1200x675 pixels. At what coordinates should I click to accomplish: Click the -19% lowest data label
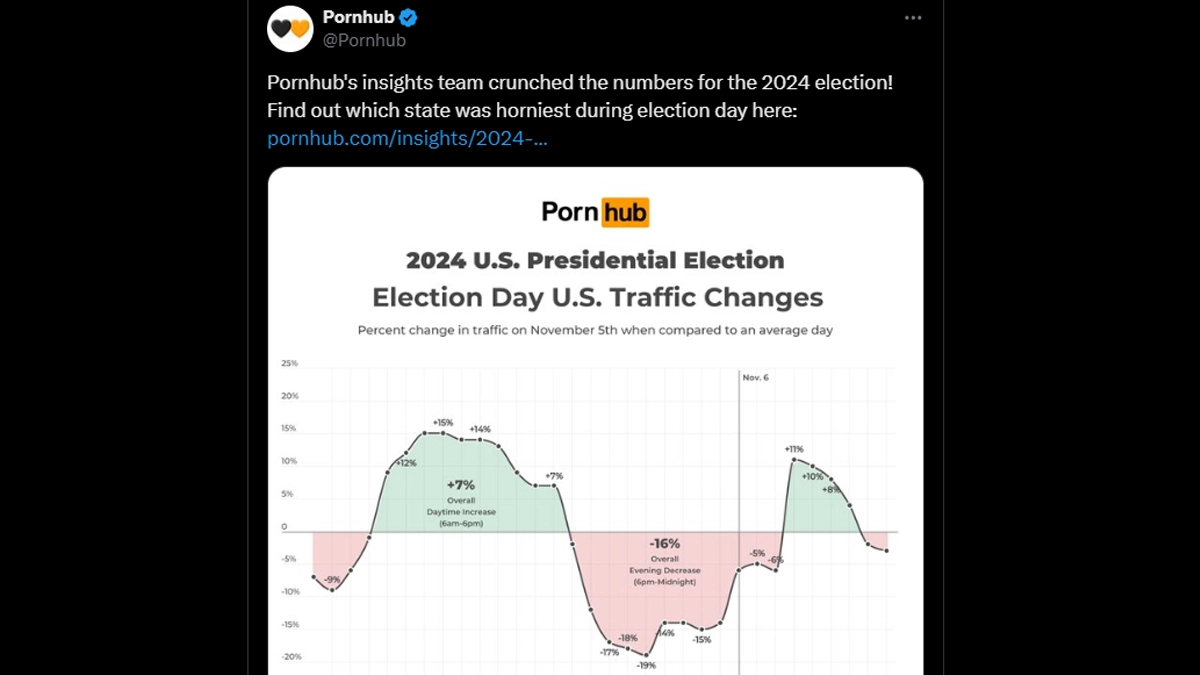[x=646, y=665]
